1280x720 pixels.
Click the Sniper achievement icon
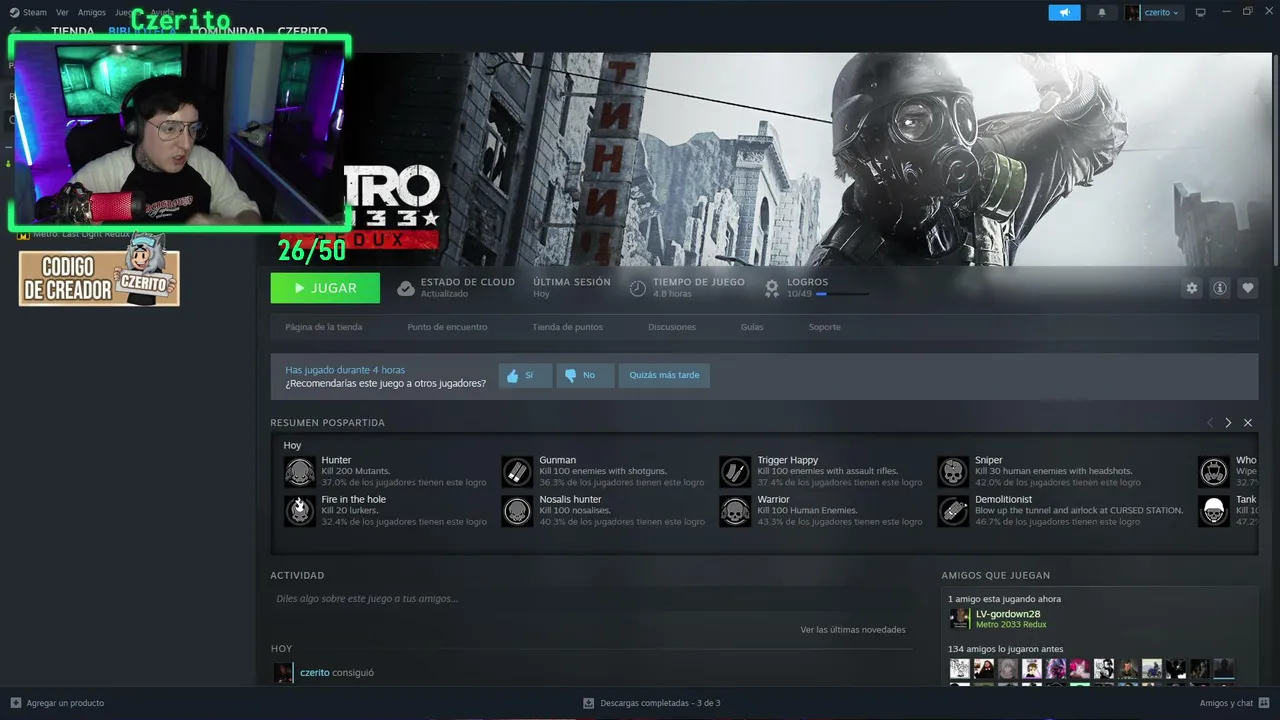click(953, 471)
